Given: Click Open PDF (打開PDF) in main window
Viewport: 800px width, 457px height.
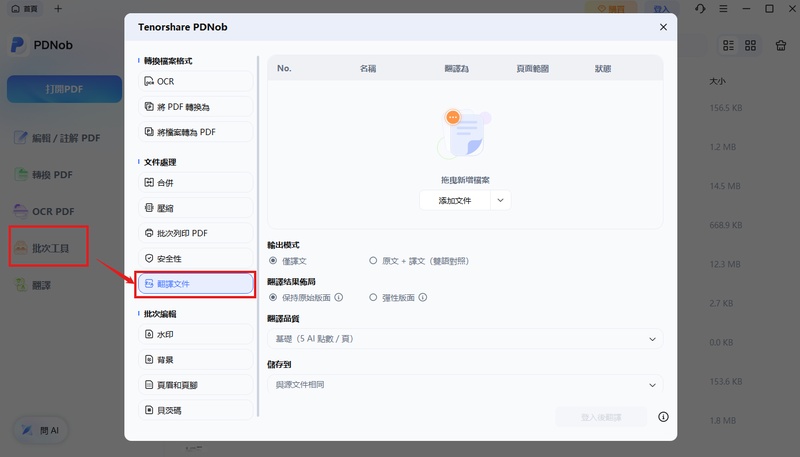Looking at the screenshot, I should 64,89.
